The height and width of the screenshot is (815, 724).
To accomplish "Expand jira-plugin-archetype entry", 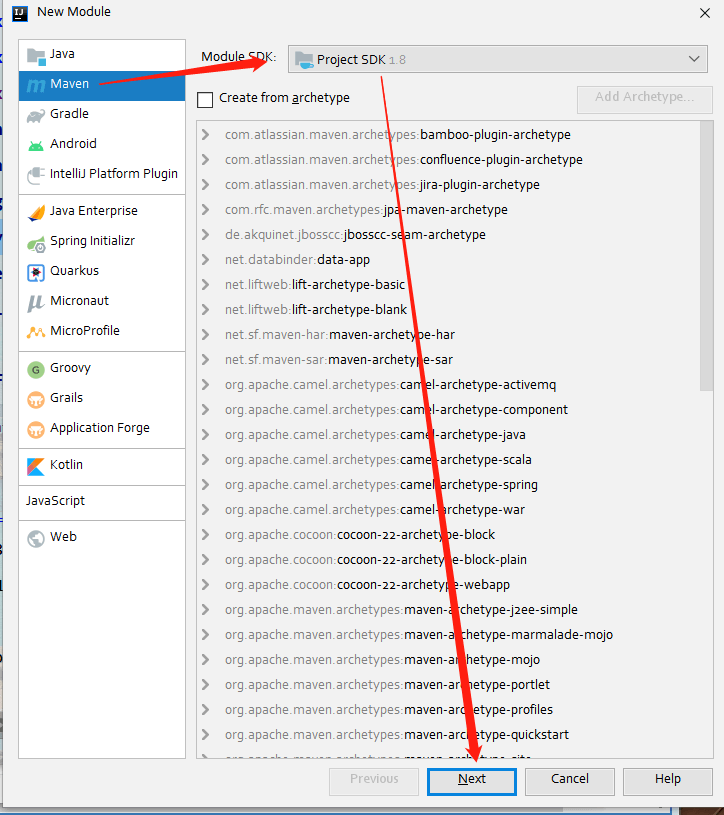I will pyautogui.click(x=205, y=185).
